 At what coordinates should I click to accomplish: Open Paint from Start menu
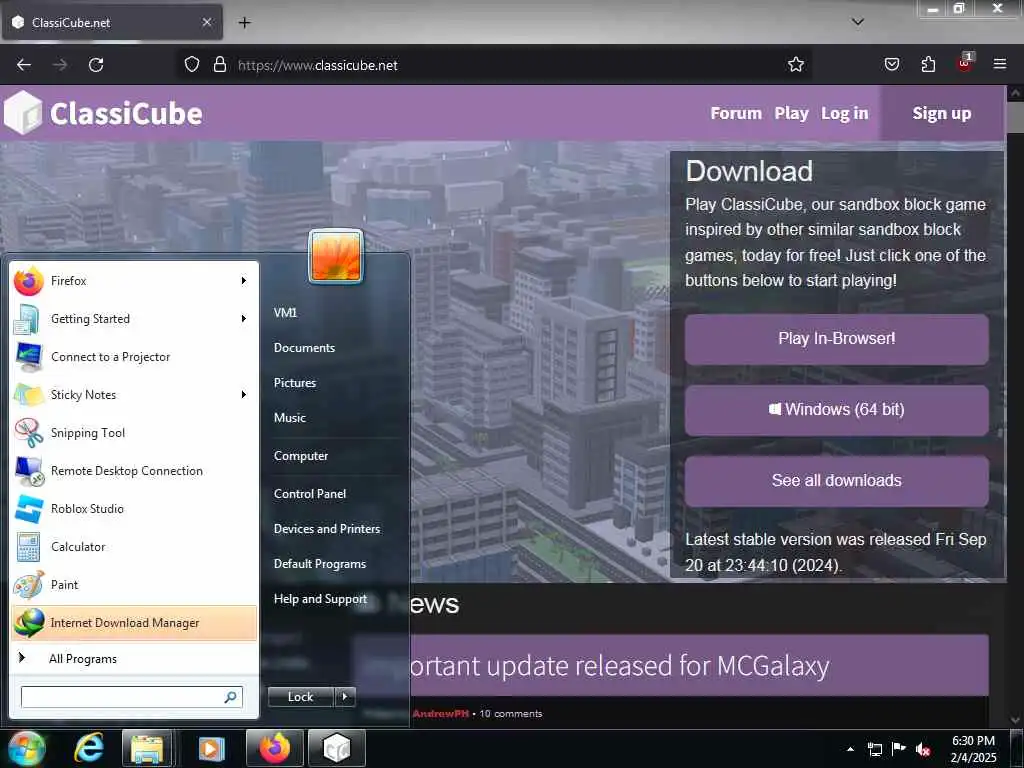click(134, 584)
